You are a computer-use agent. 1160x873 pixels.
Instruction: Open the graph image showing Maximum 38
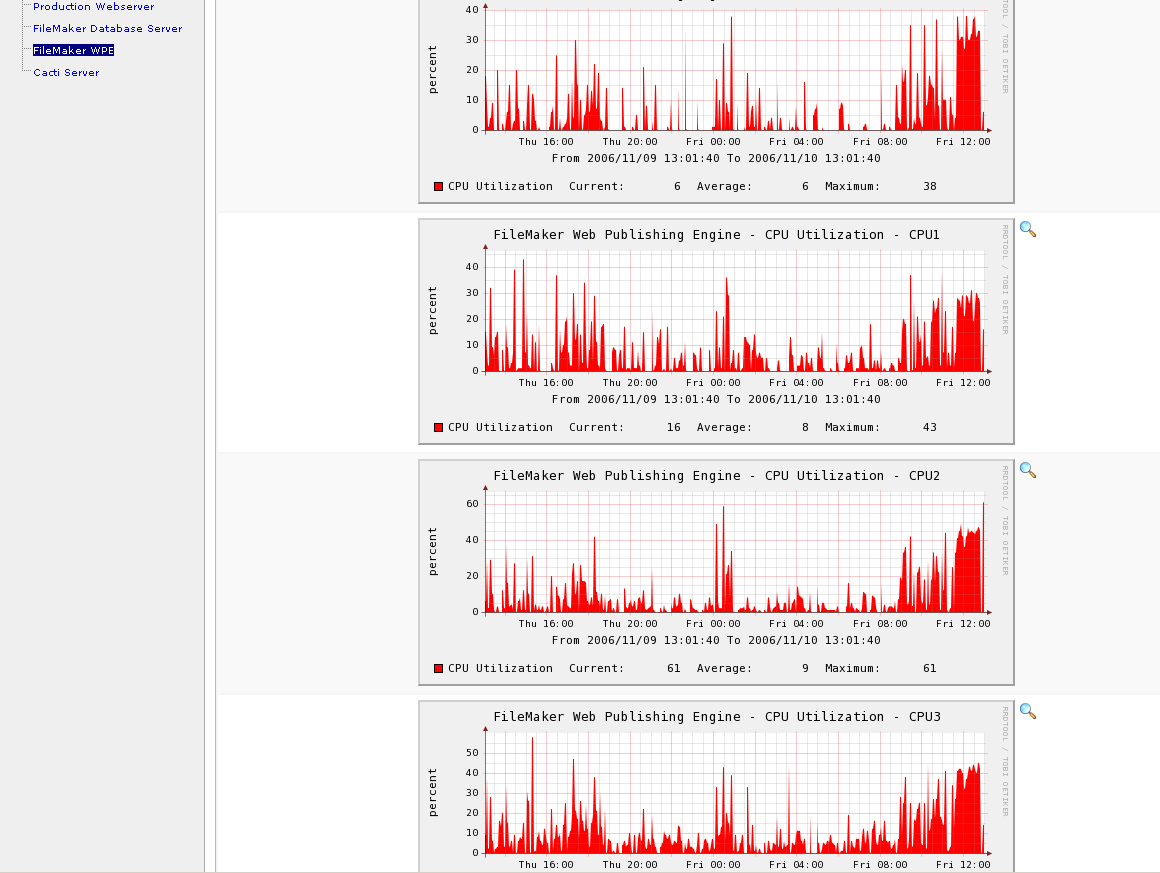[716, 101]
